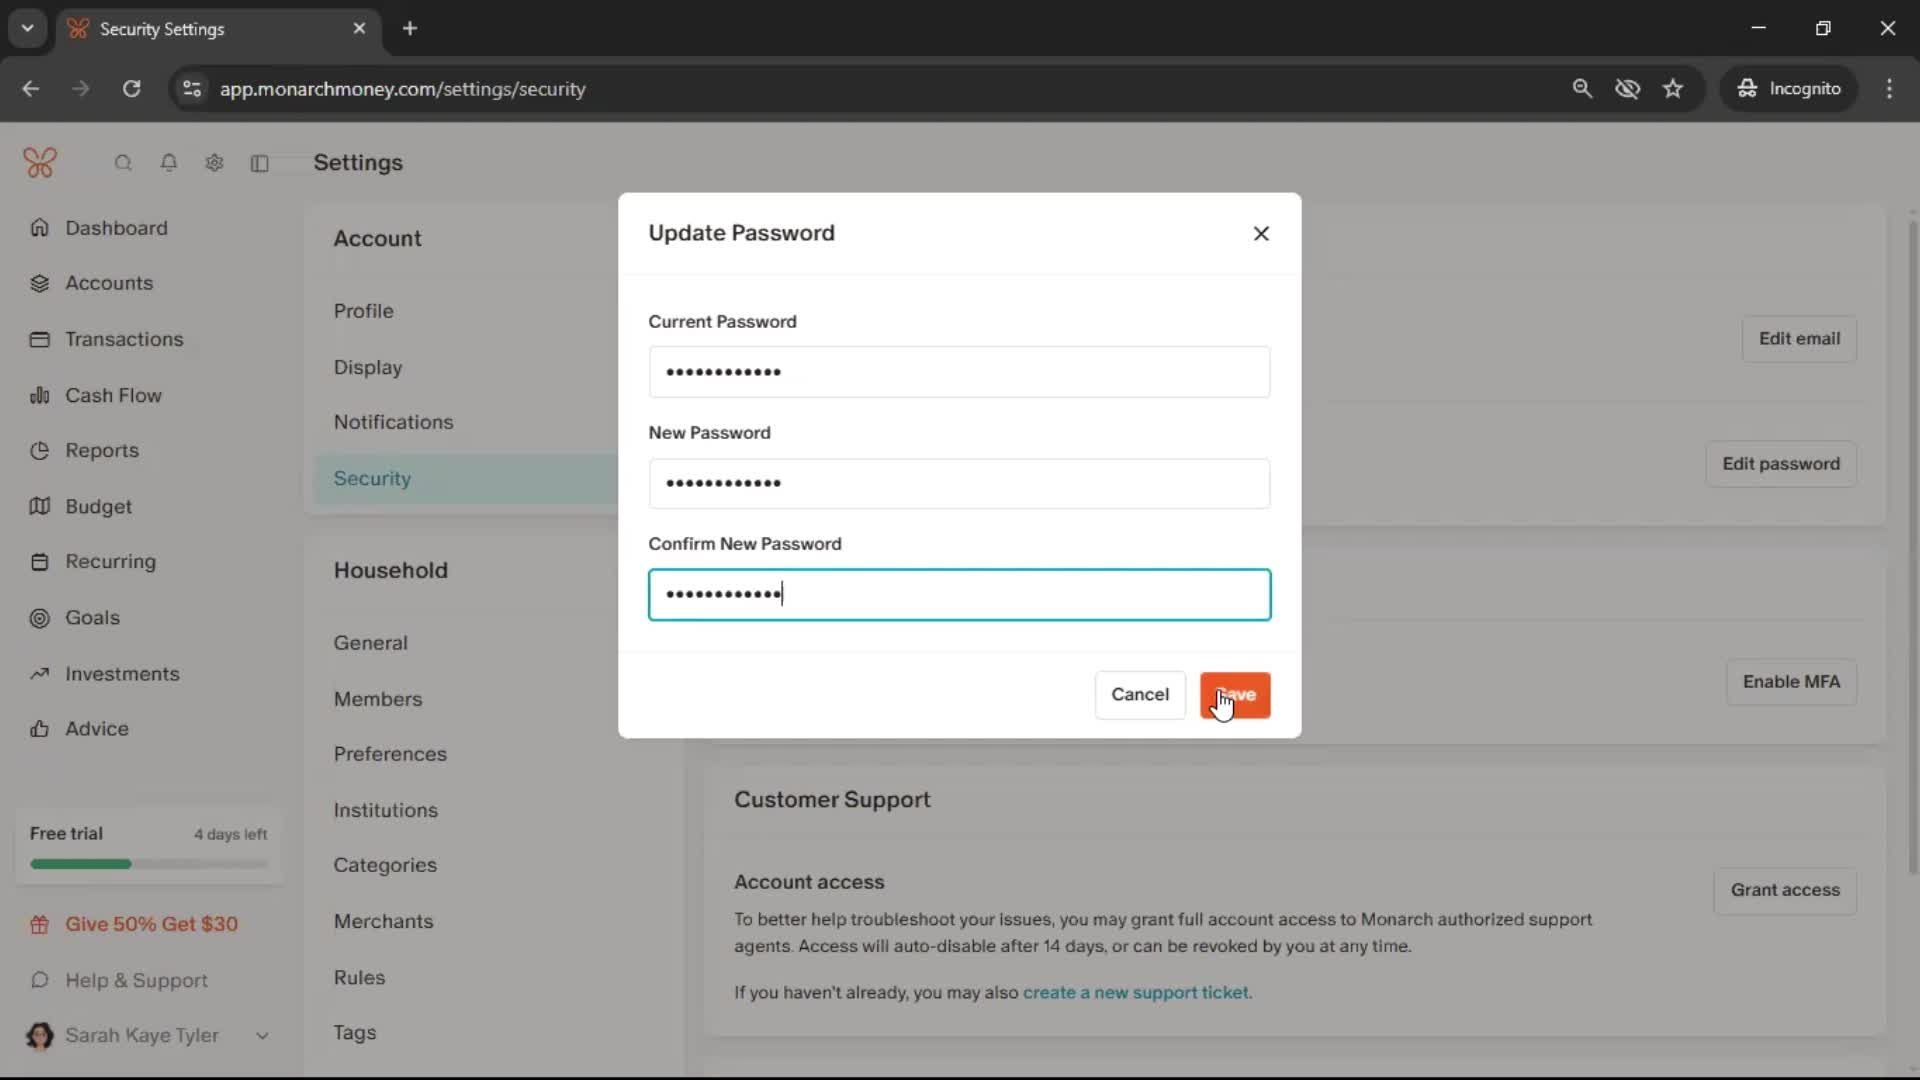The image size is (1920, 1080).
Task: Expand the Sarah Kaye Tyler user menu
Action: (262, 1036)
